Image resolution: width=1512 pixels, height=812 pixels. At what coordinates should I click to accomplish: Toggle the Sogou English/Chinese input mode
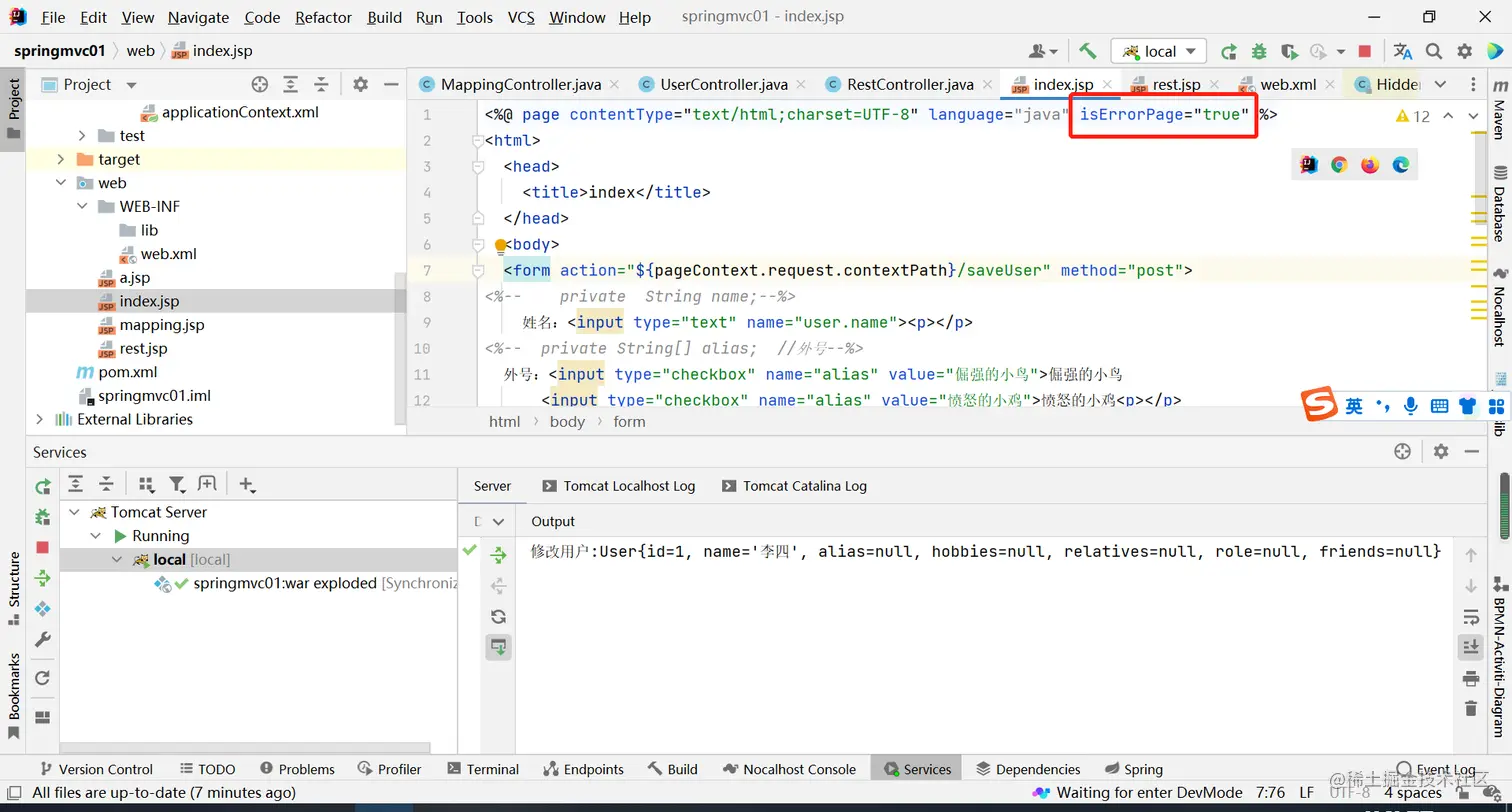[1353, 405]
